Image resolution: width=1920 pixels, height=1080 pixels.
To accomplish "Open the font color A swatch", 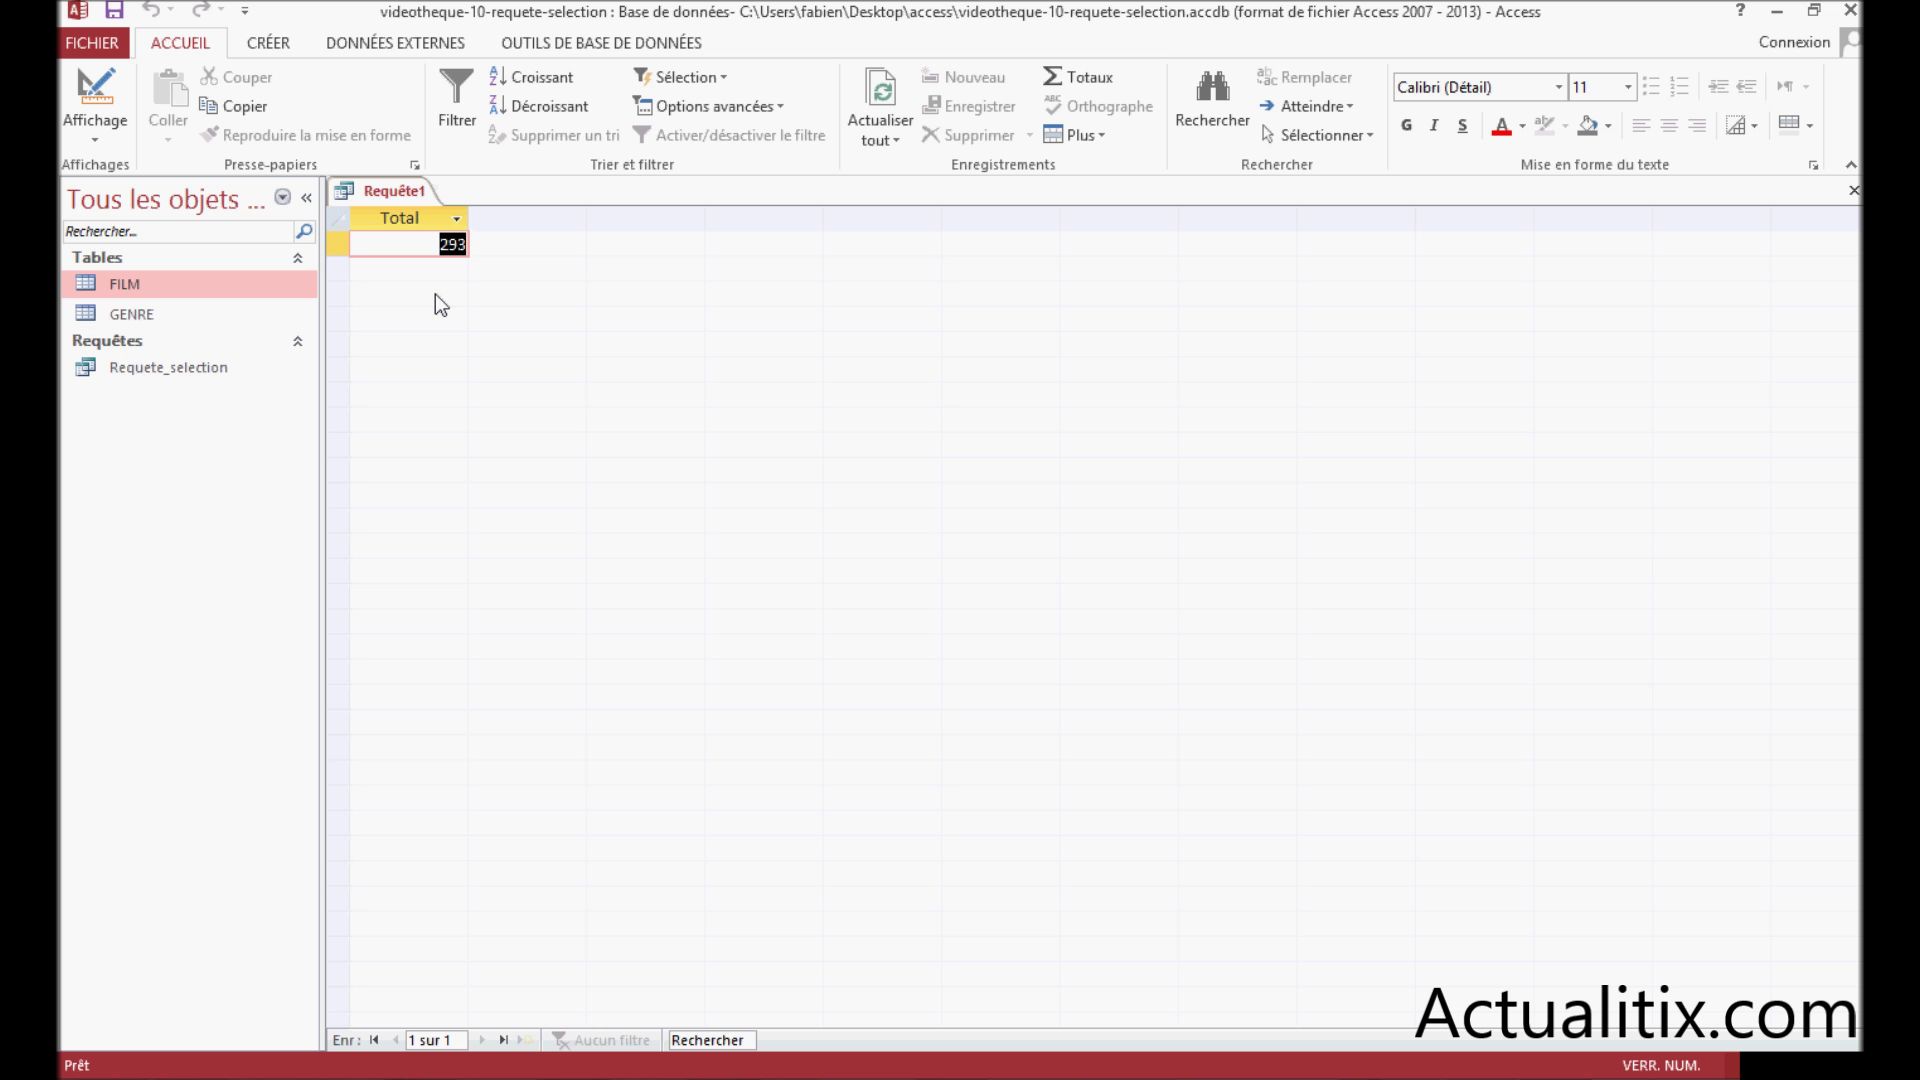I will click(1501, 125).
